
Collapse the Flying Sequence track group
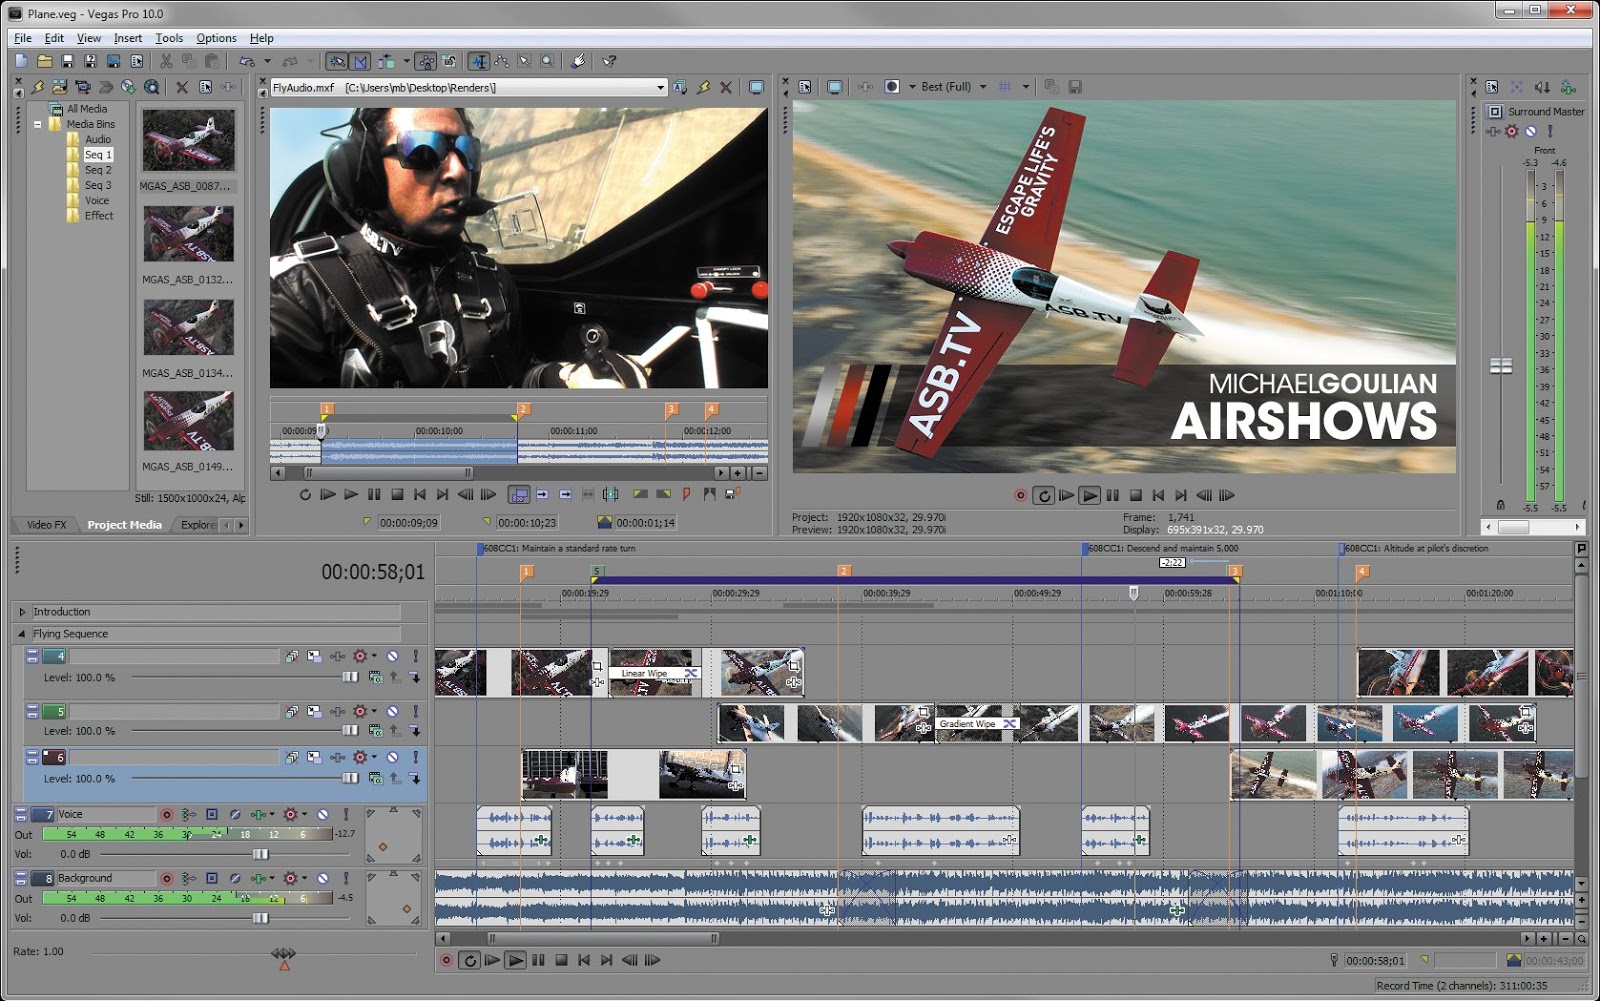pyautogui.click(x=22, y=633)
